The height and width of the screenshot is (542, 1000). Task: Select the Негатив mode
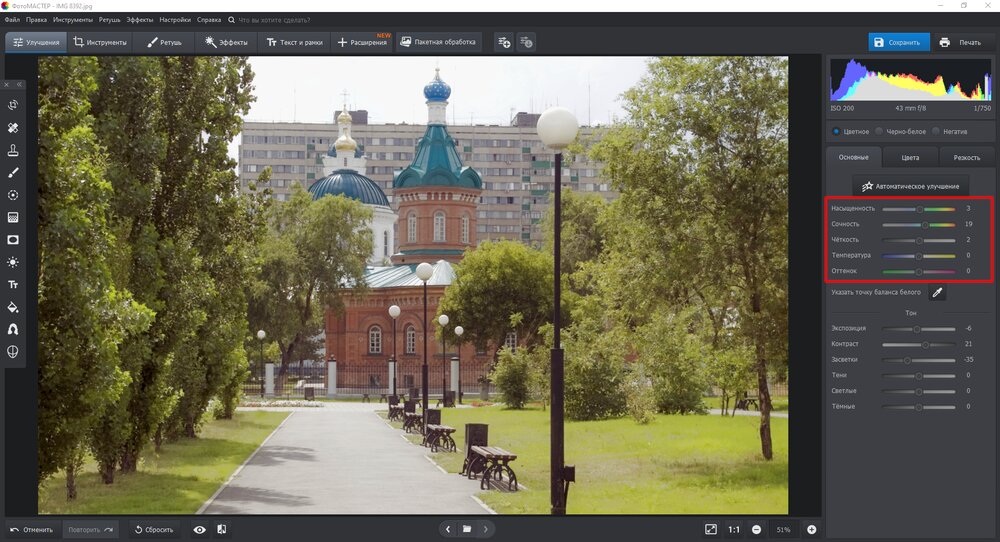(950, 131)
